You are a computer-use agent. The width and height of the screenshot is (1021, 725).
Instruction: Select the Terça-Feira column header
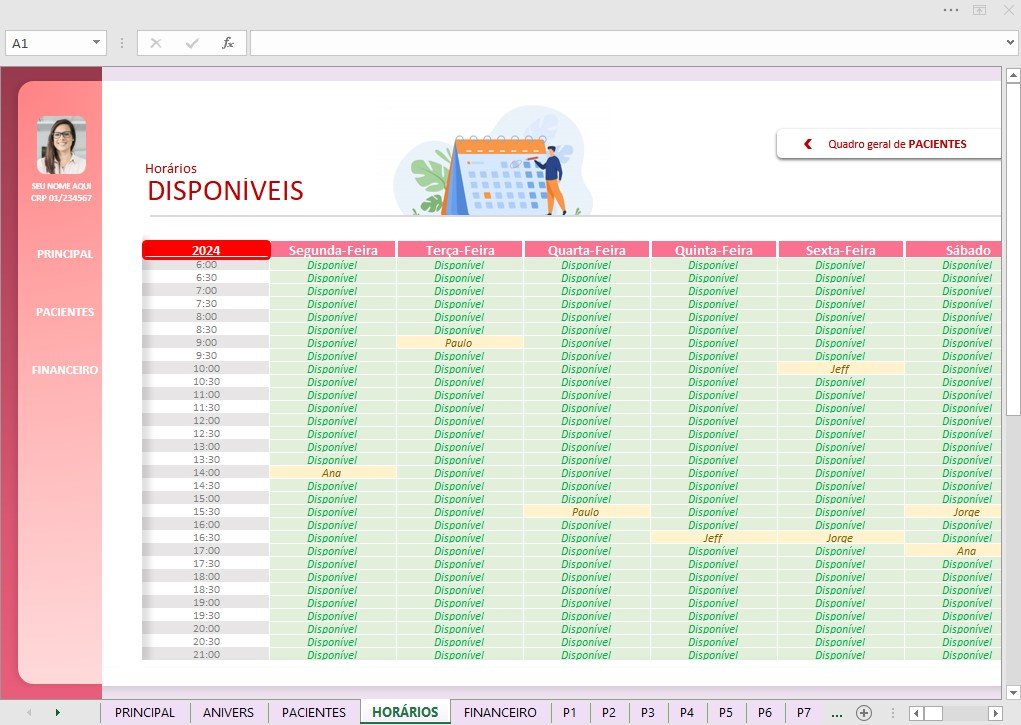(x=460, y=250)
